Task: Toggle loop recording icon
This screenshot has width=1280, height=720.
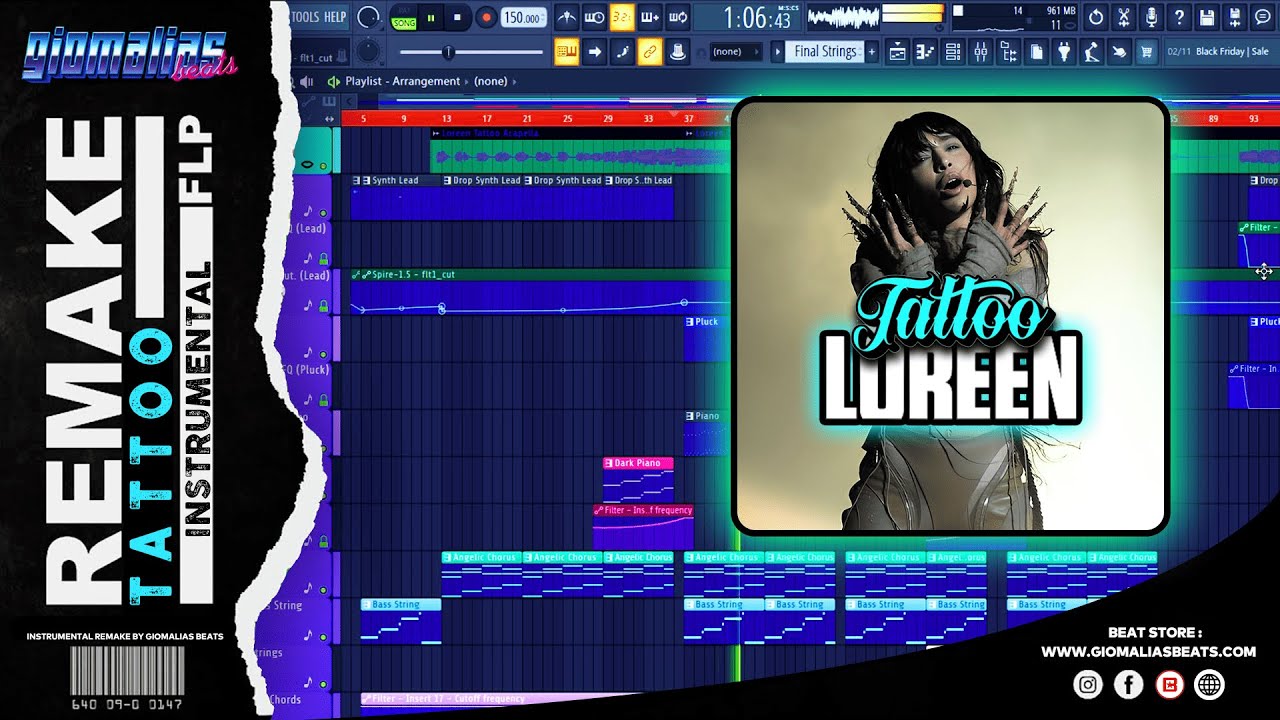Action: (x=678, y=17)
